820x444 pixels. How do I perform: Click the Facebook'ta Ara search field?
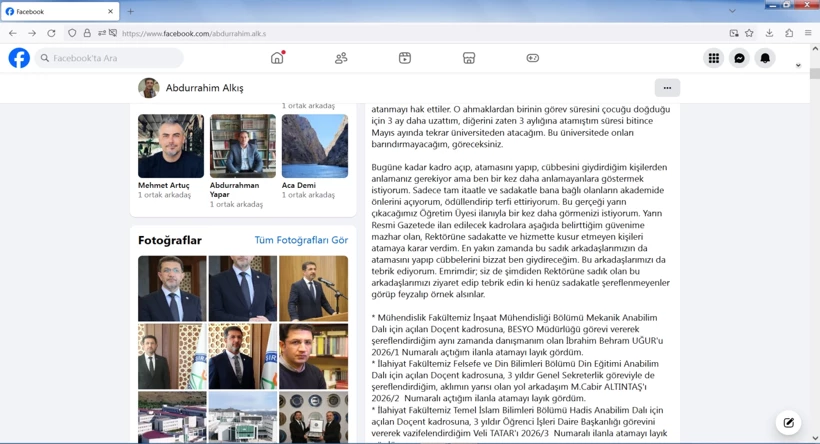(109, 58)
